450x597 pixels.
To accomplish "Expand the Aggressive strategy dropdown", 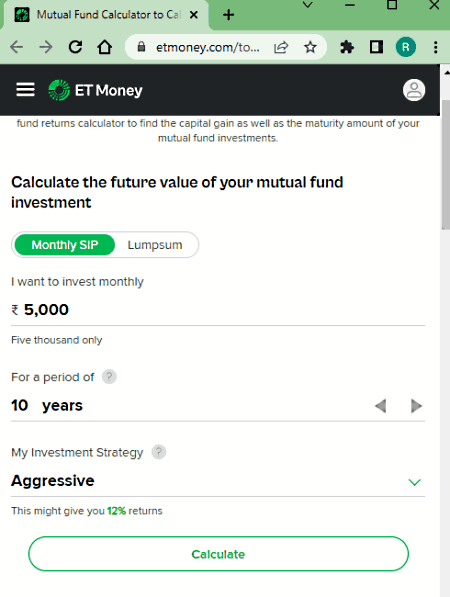I will tap(414, 482).
